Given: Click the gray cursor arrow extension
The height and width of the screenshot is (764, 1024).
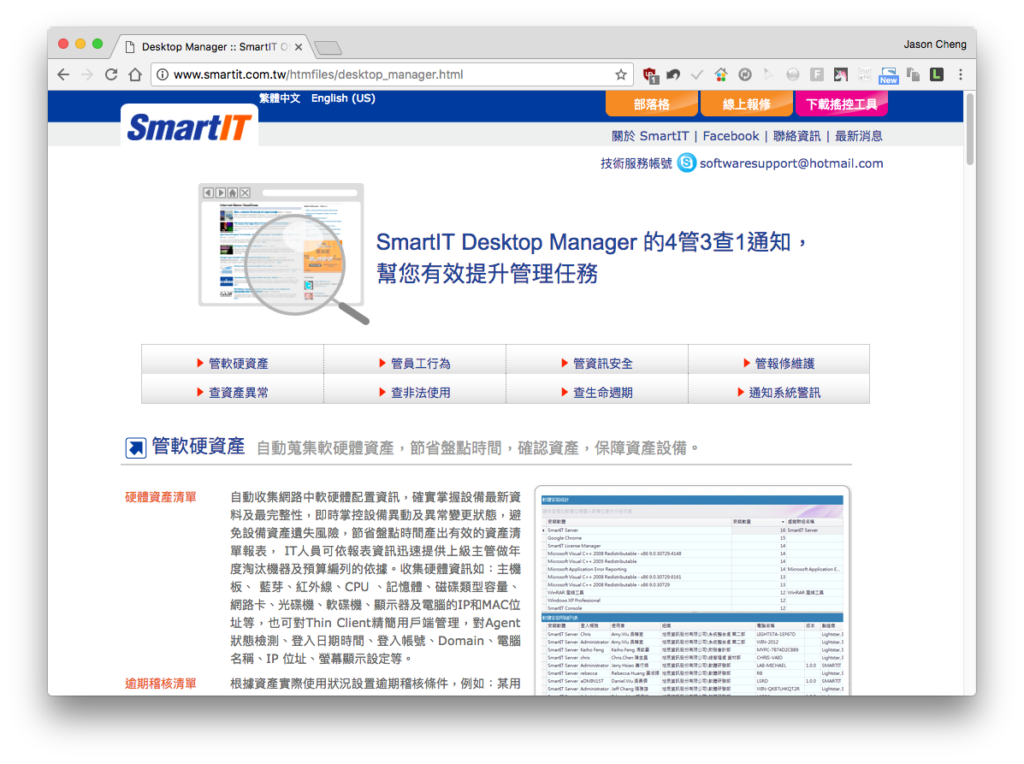Looking at the screenshot, I should point(769,74).
